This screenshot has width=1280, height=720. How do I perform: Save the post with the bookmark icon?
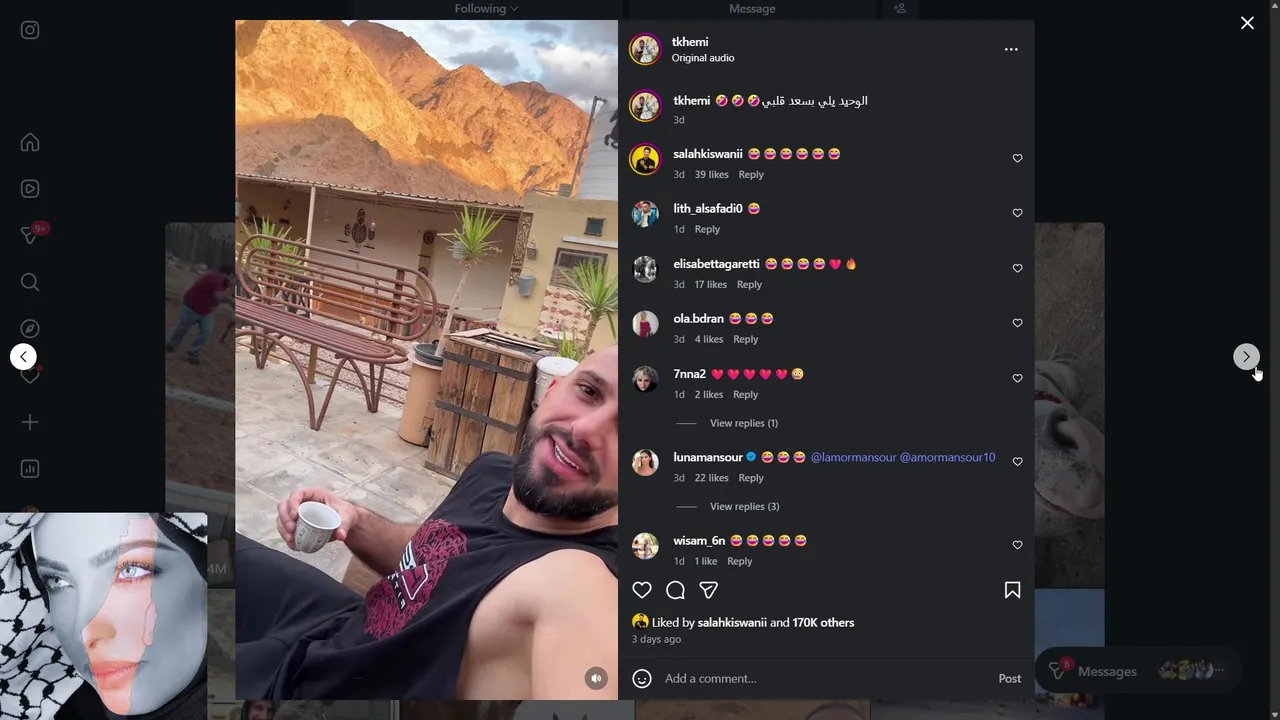pos(1012,590)
